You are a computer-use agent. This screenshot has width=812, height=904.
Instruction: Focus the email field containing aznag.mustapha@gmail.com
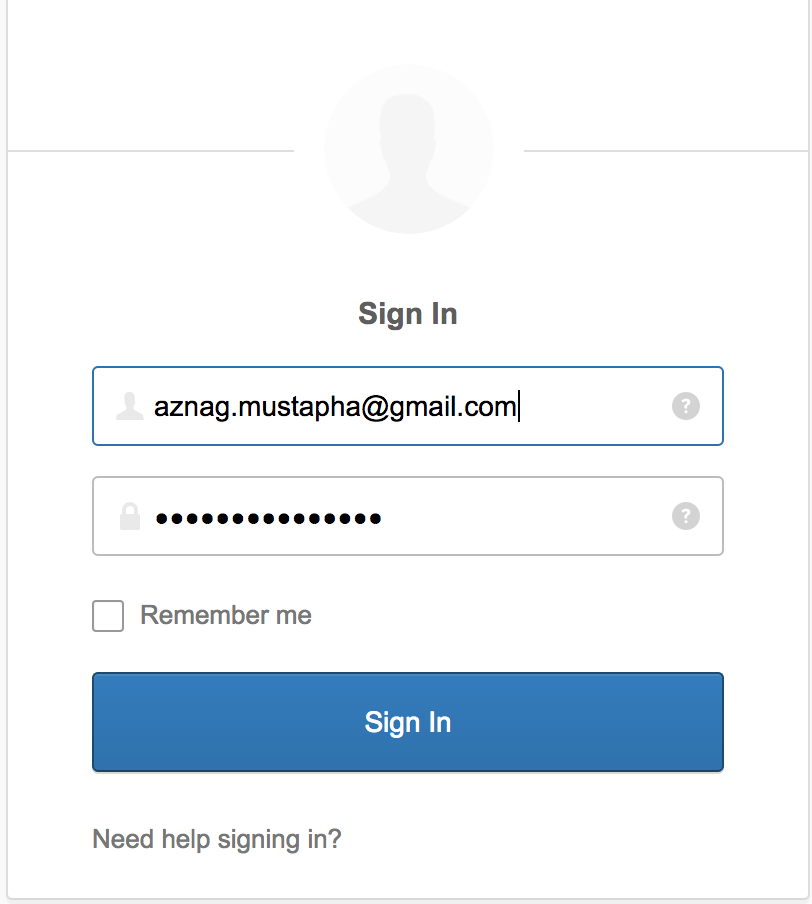408,406
